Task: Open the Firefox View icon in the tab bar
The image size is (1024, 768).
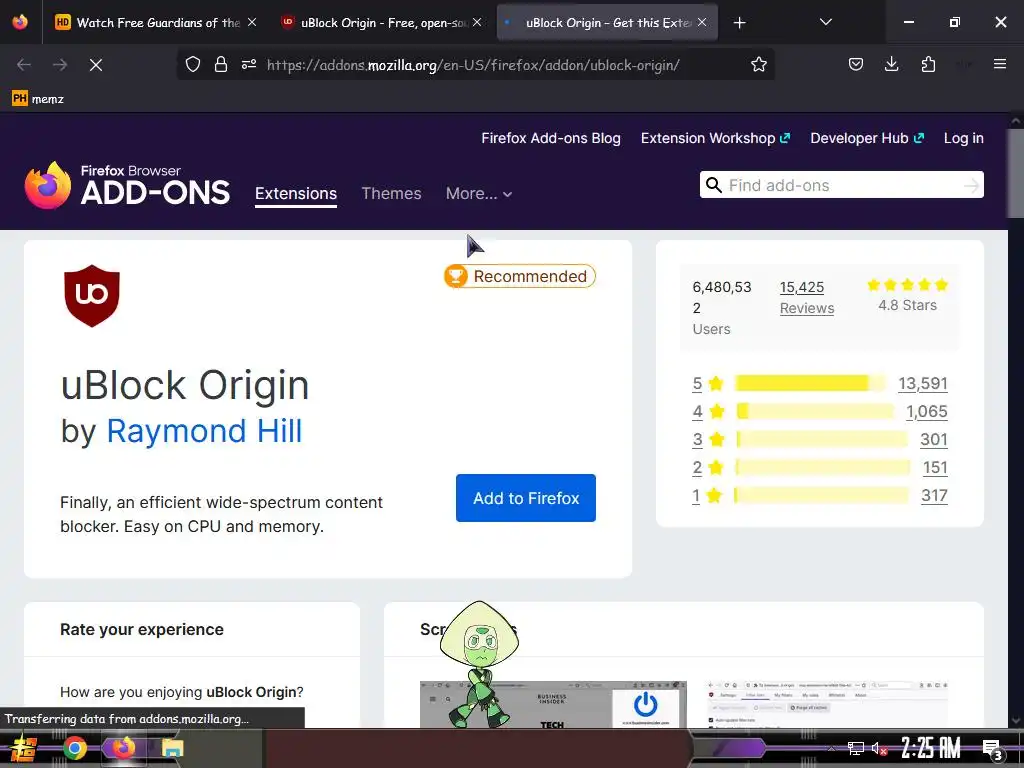Action: [x=20, y=22]
